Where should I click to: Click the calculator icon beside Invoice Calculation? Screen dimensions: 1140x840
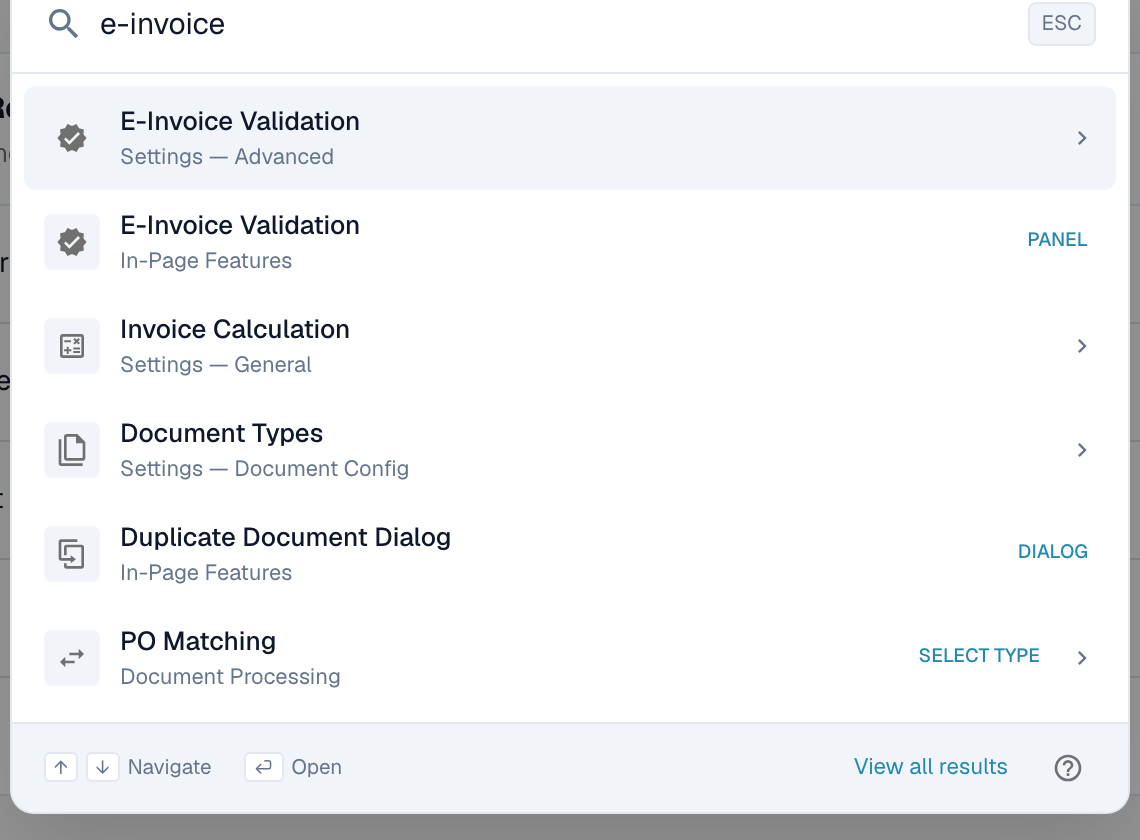pos(72,346)
